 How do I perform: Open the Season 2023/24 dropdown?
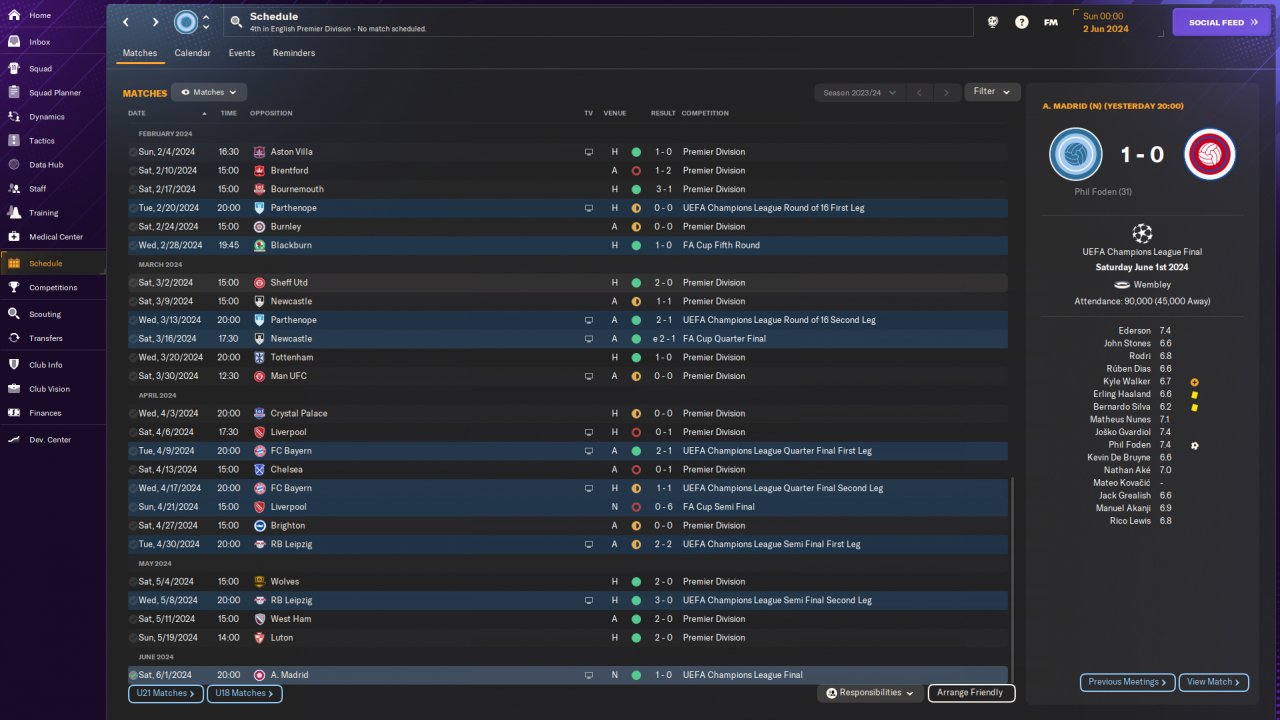pyautogui.click(x=859, y=93)
